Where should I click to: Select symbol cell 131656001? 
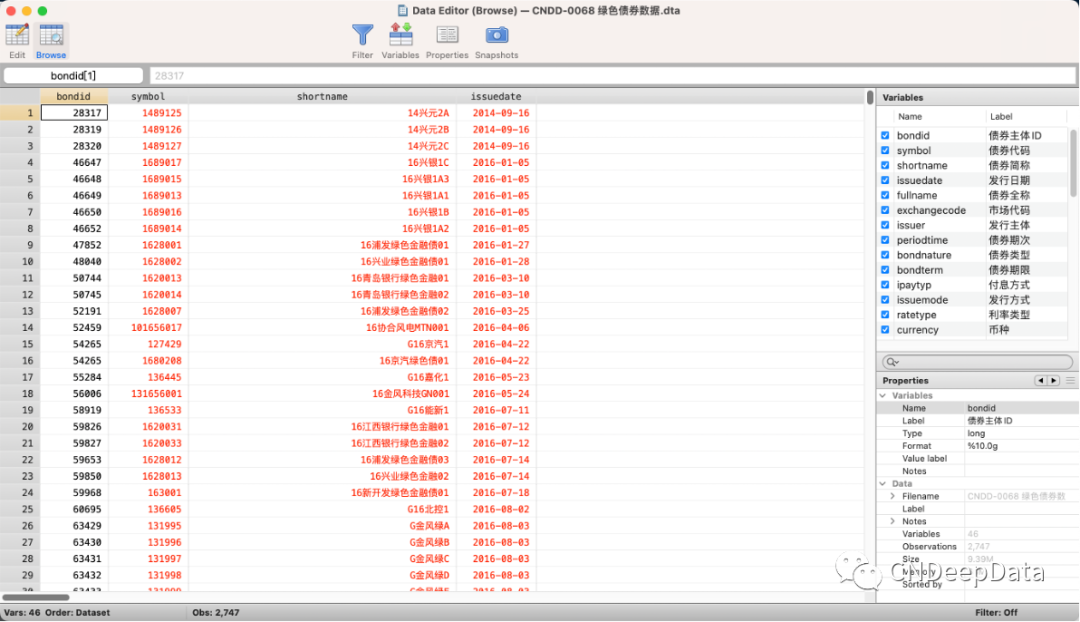tap(148, 394)
